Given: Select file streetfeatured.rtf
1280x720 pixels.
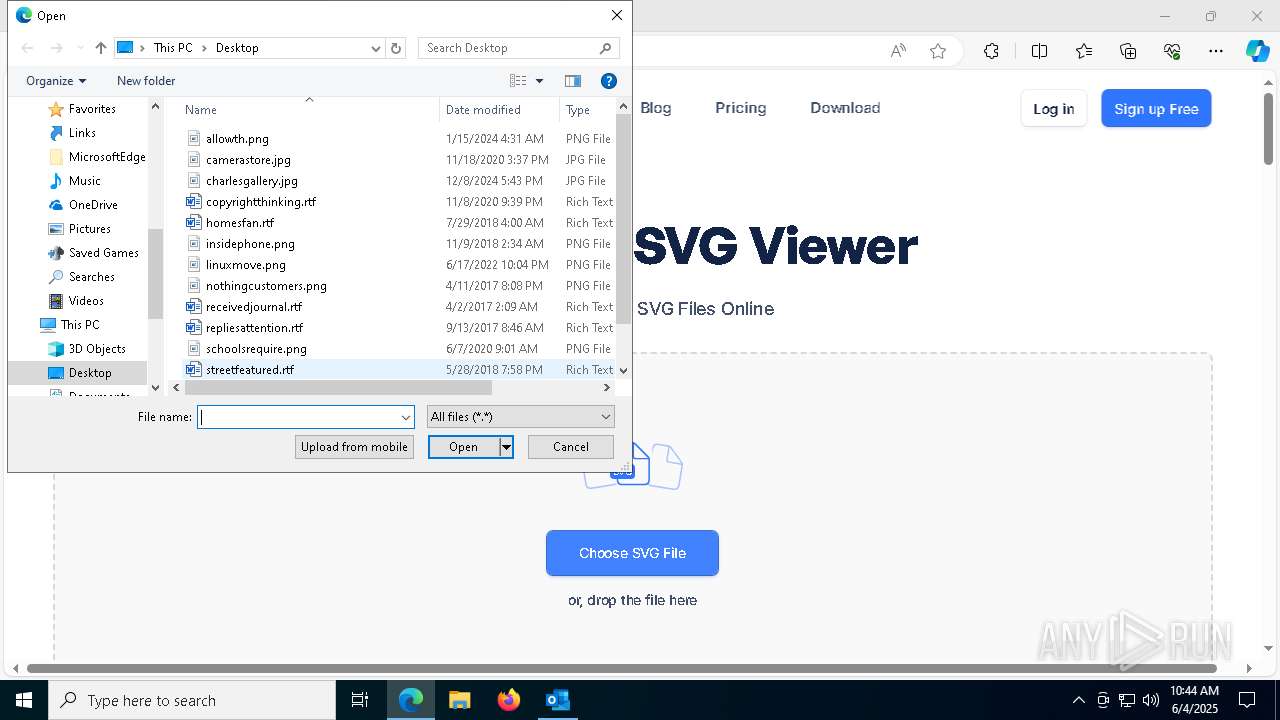Looking at the screenshot, I should pyautogui.click(x=250, y=370).
